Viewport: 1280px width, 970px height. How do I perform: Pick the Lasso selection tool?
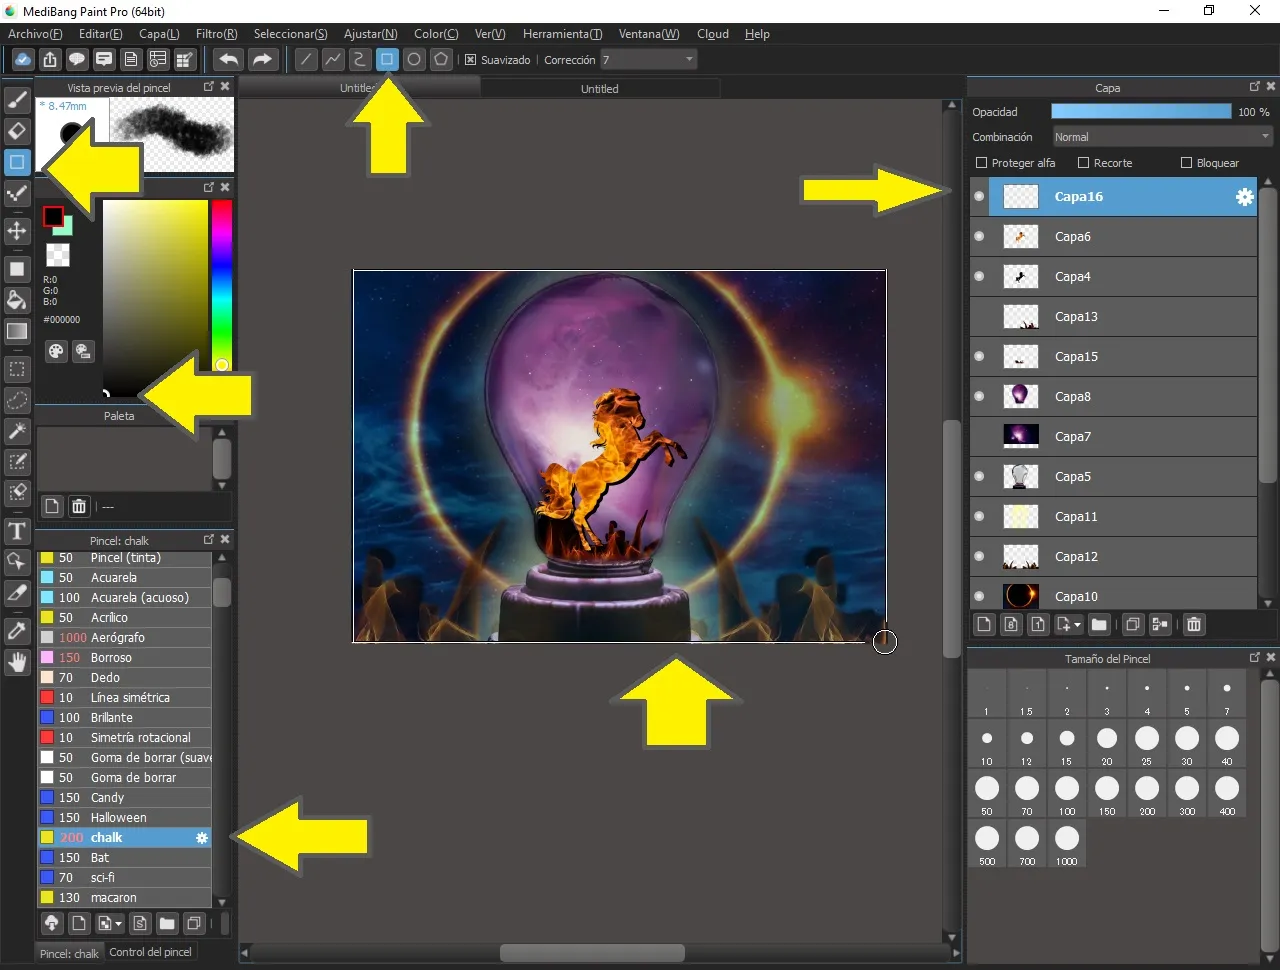(17, 400)
